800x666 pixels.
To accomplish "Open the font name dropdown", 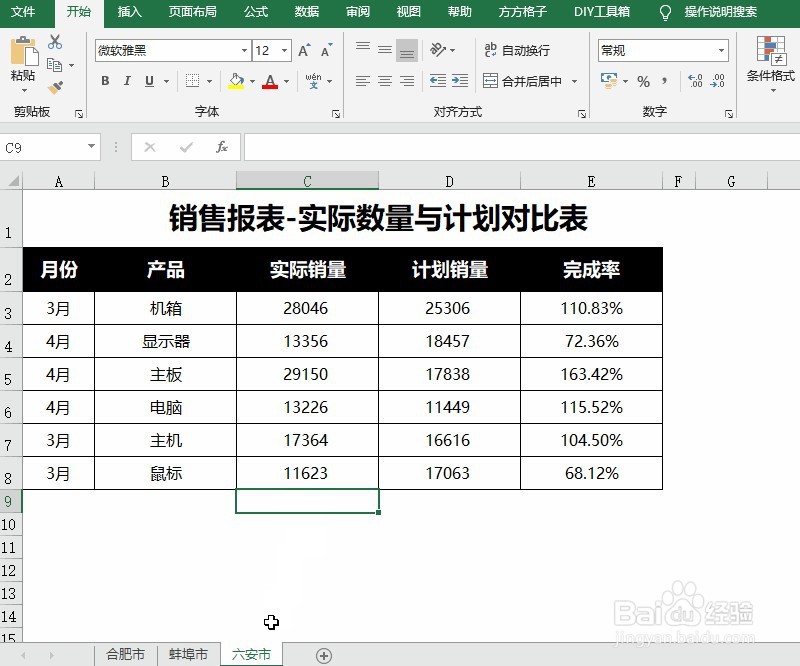I will pos(245,50).
